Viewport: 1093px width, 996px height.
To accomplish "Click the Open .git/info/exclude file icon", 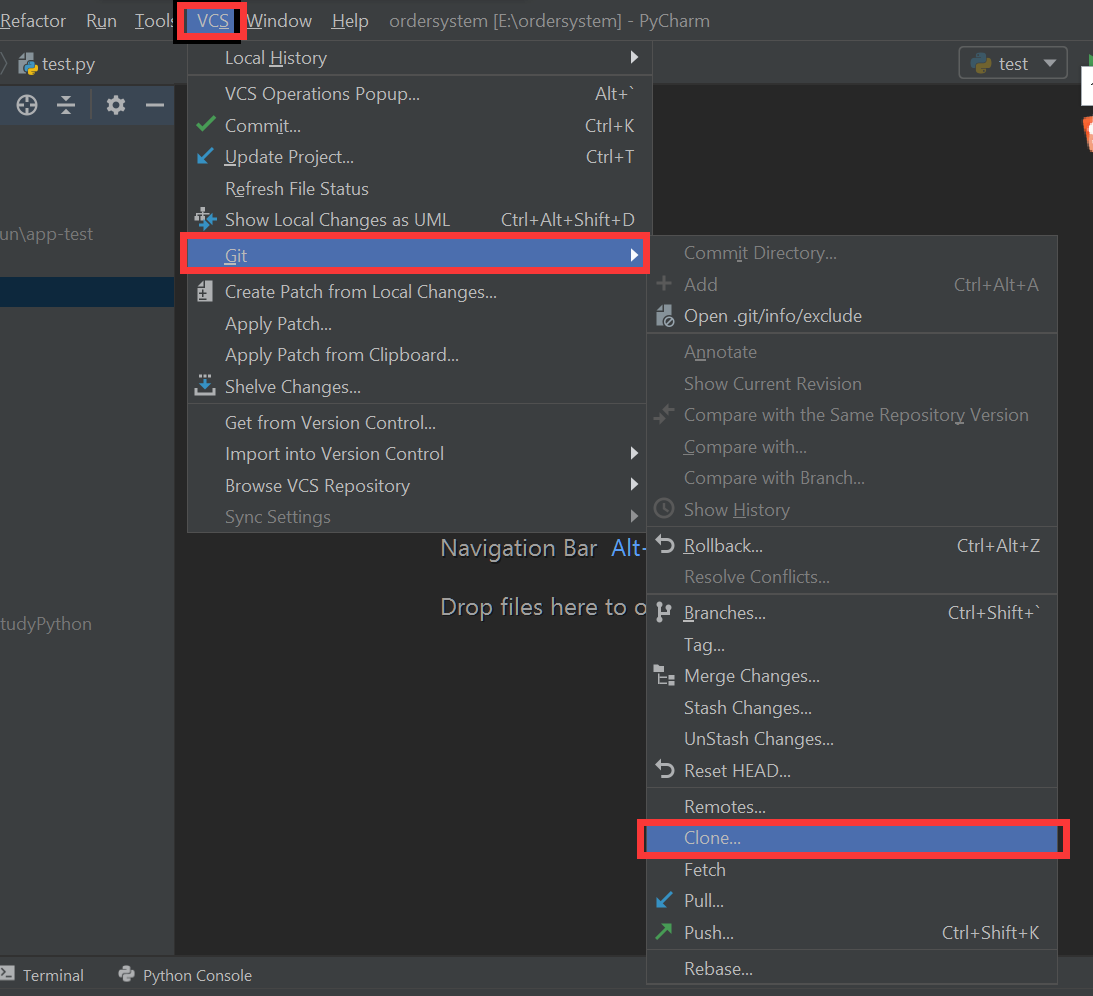I will (665, 316).
